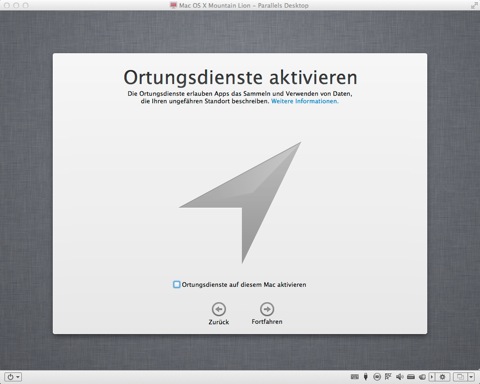Click the window view mode icon
This screenshot has height=384, width=480.
click(x=460, y=377)
